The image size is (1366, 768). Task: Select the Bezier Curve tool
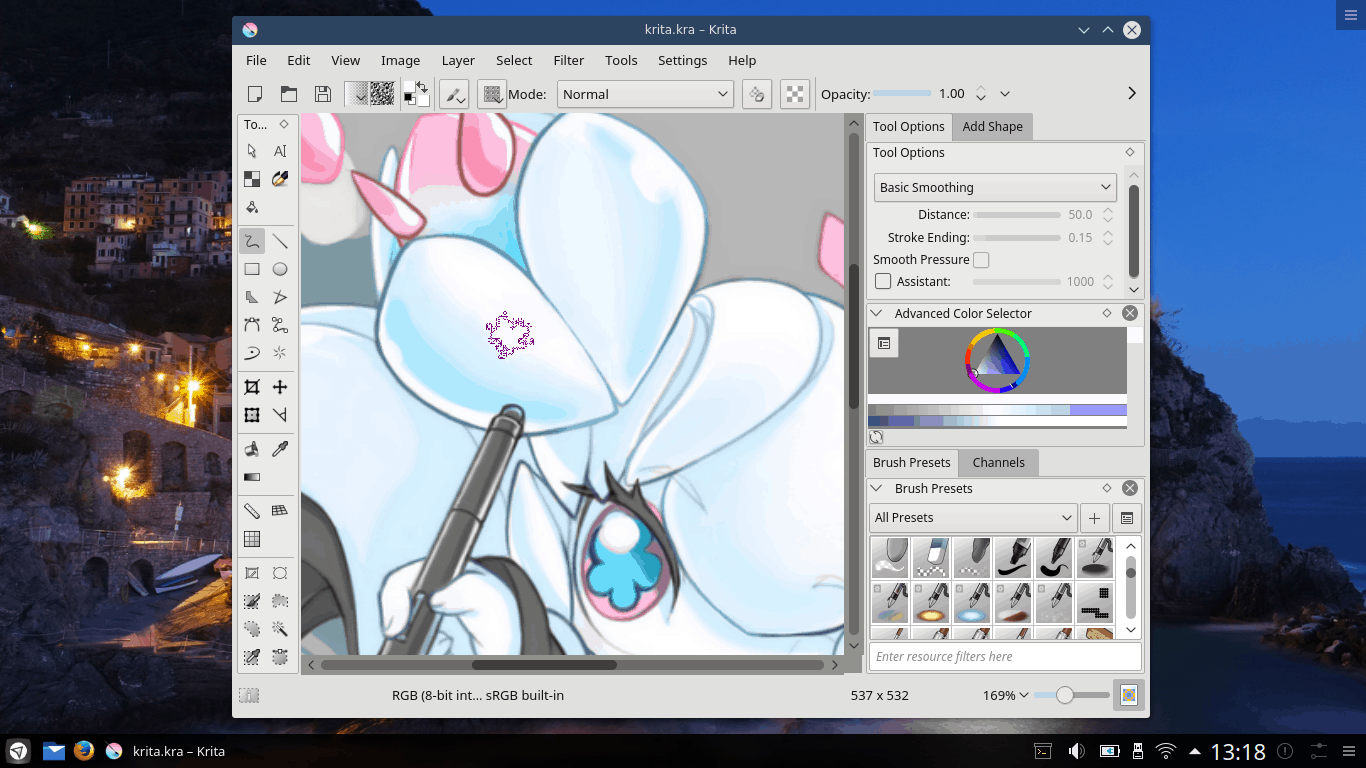pyautogui.click(x=252, y=325)
